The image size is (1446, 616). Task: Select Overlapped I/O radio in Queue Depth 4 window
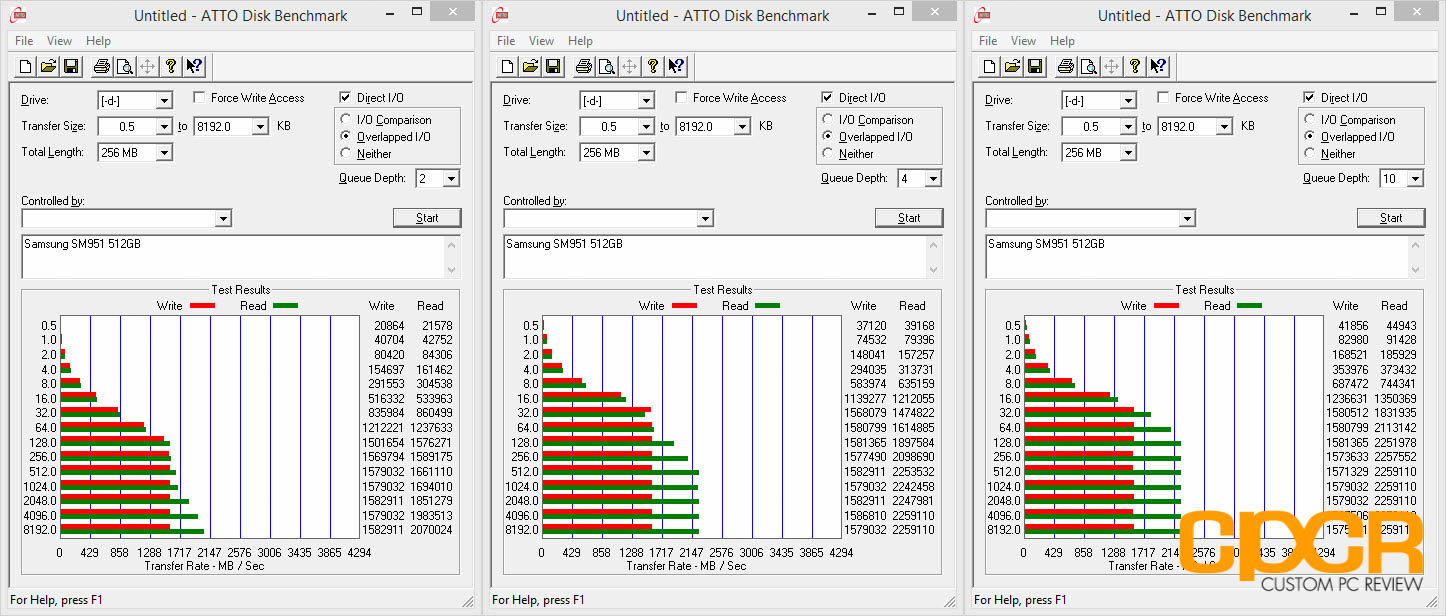click(828, 137)
